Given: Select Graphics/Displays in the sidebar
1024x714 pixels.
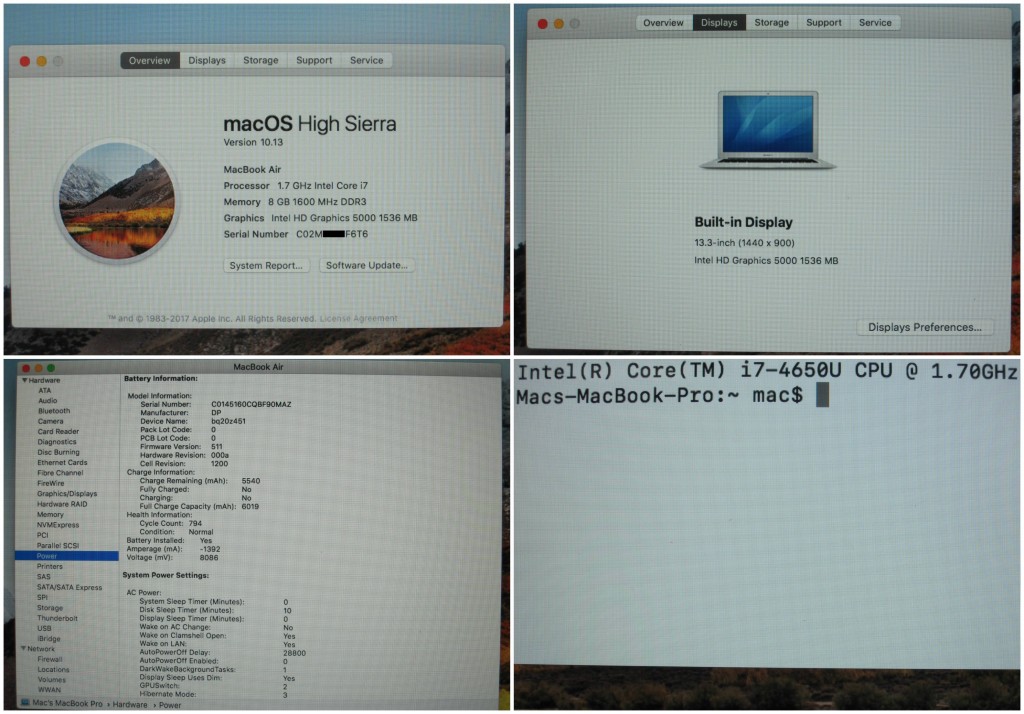Looking at the screenshot, I should pos(67,494).
